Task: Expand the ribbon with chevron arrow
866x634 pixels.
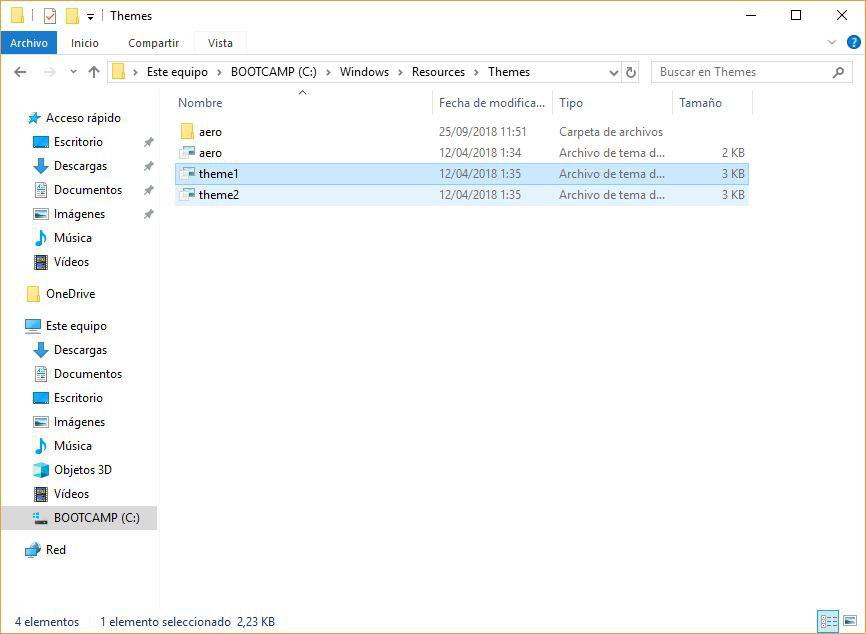Action: click(832, 43)
